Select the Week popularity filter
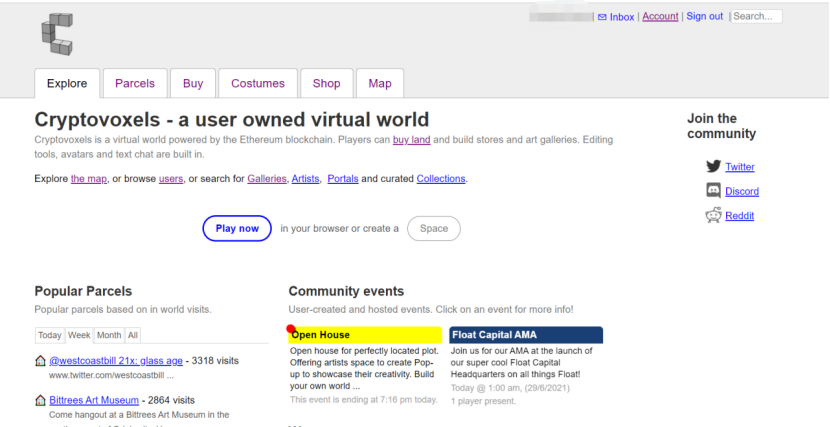 (x=79, y=335)
